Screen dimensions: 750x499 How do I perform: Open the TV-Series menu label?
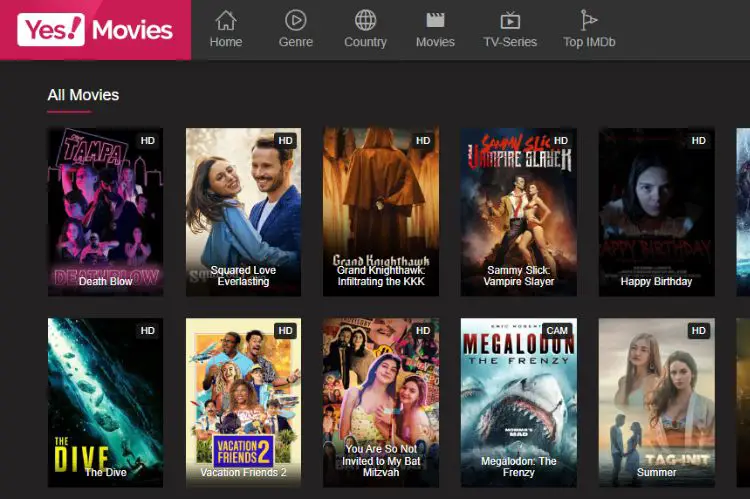510,42
